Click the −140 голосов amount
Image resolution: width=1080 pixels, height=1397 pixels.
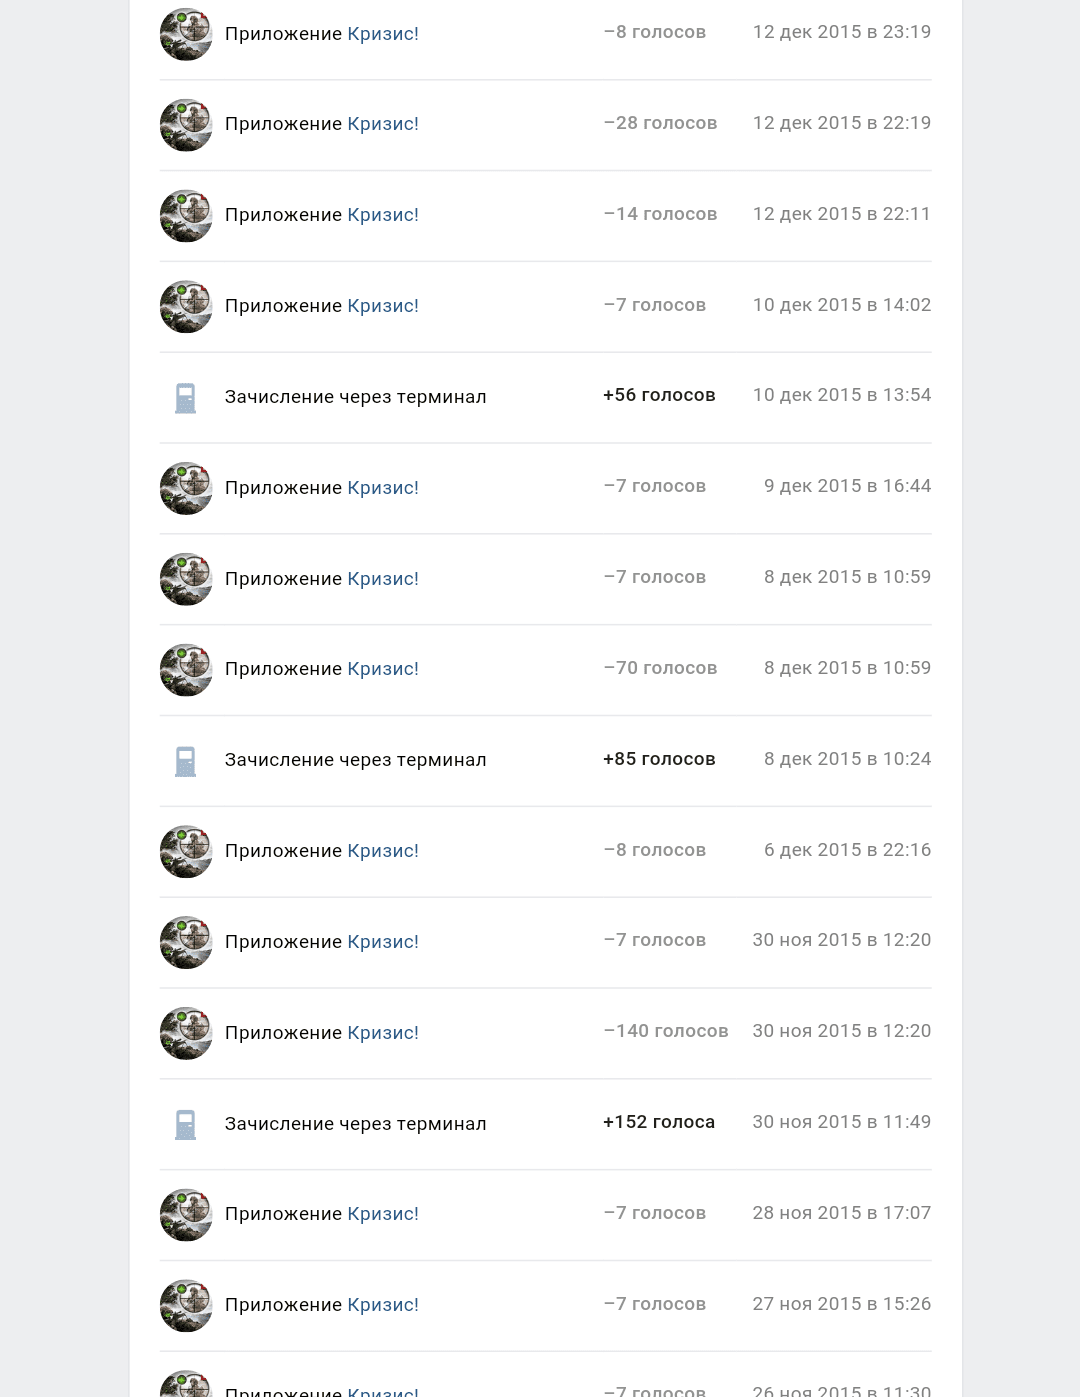(666, 1031)
